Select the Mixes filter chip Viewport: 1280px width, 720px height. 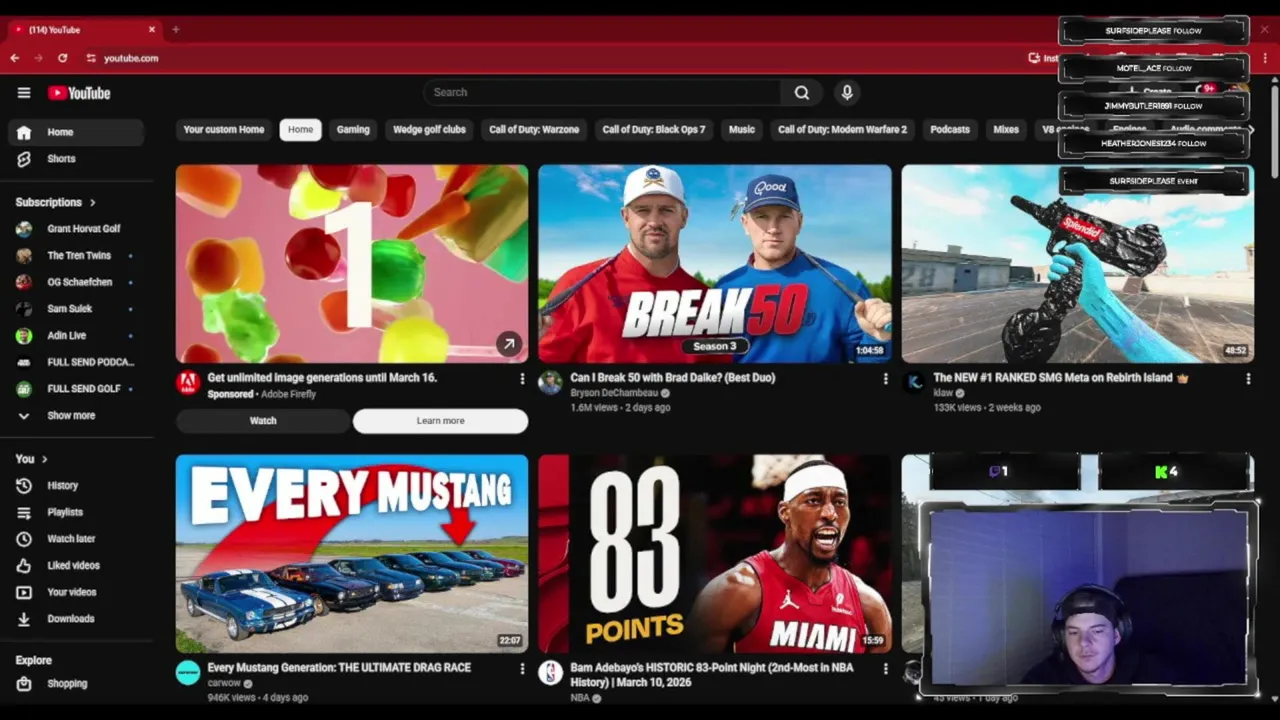pos(1006,129)
